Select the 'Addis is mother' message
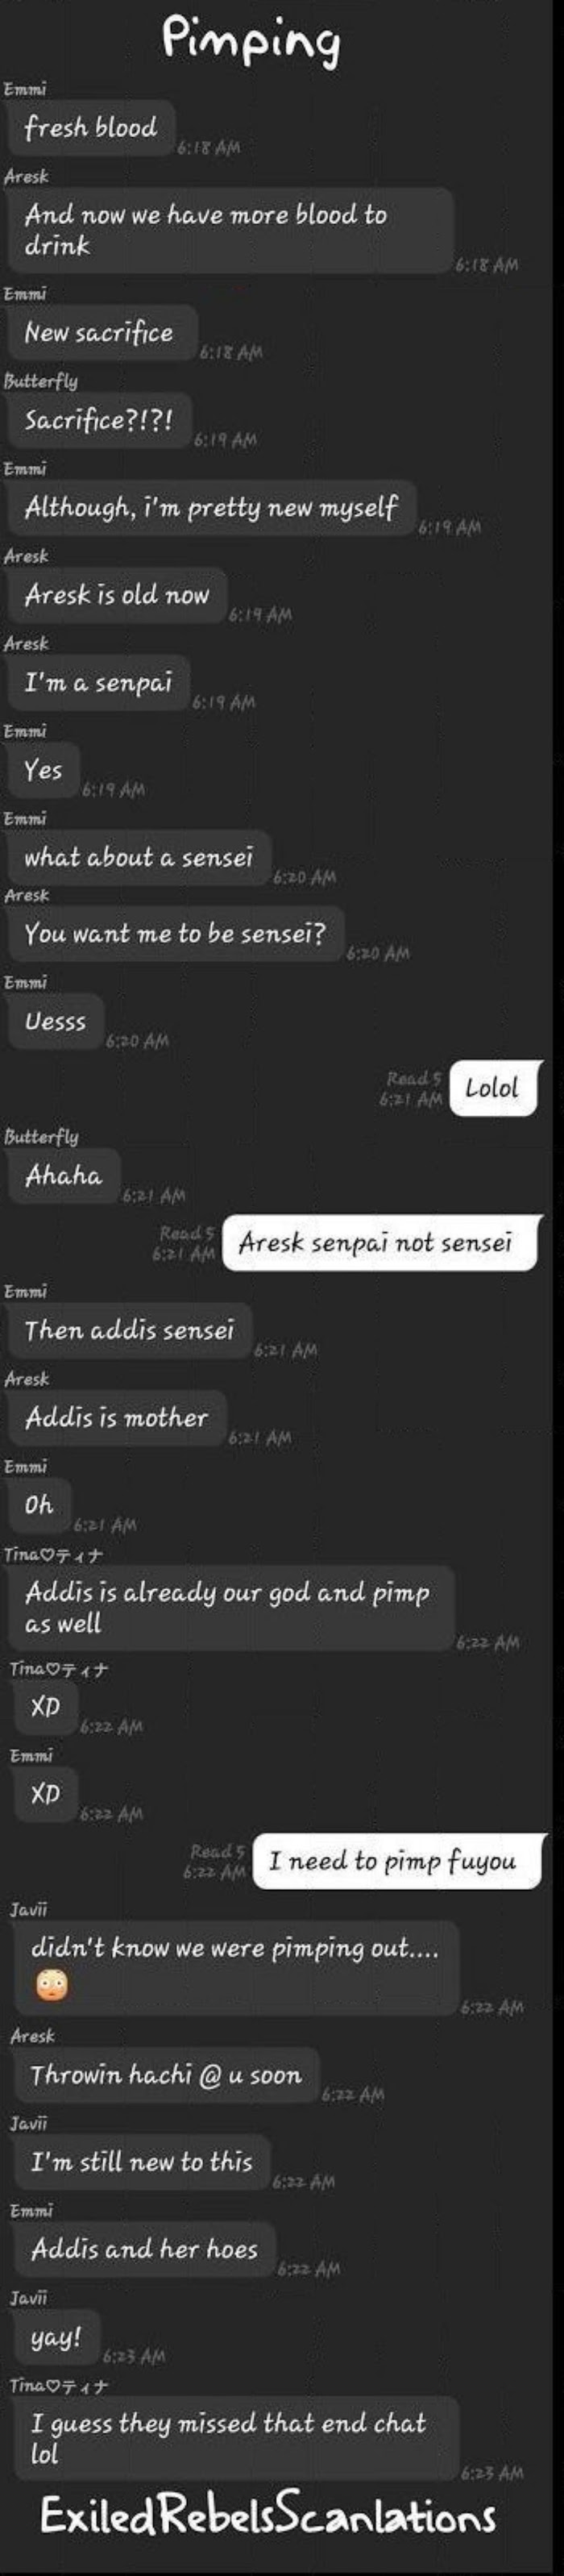The width and height of the screenshot is (564, 2576). (x=117, y=1417)
